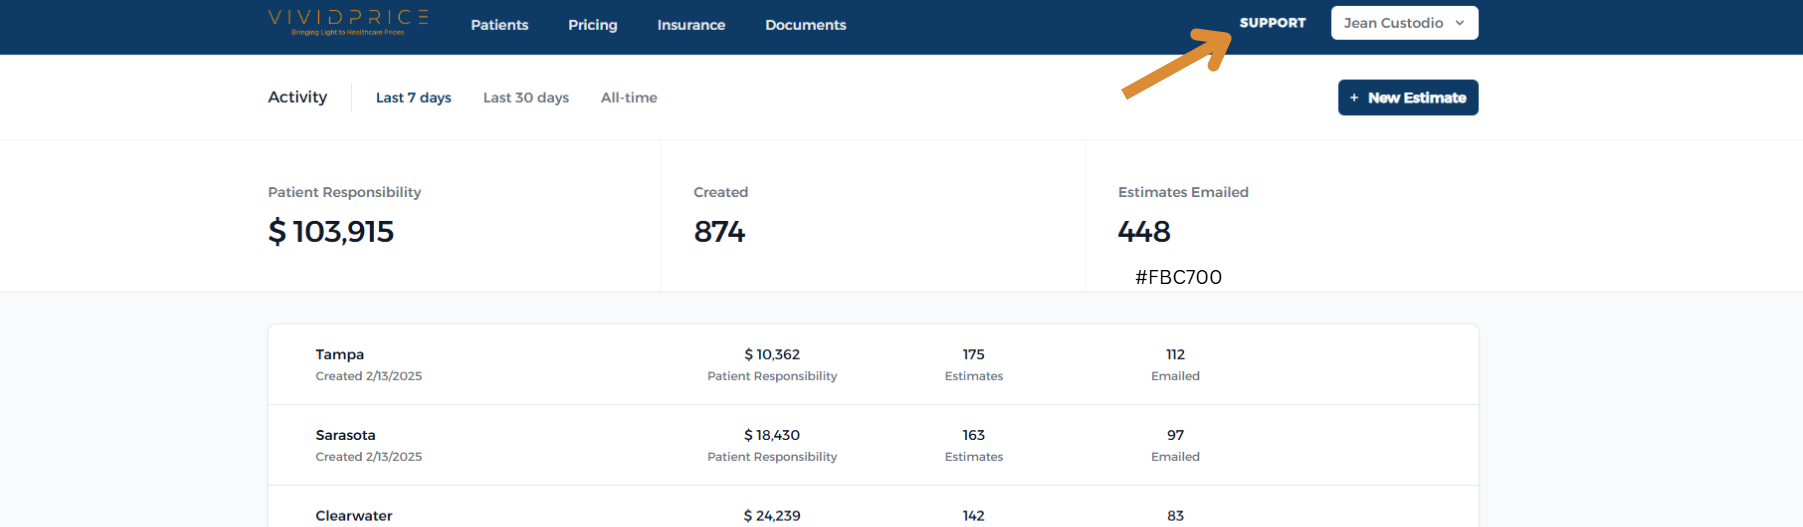Click the Created total 874
The image size is (1803, 527).
tap(720, 232)
